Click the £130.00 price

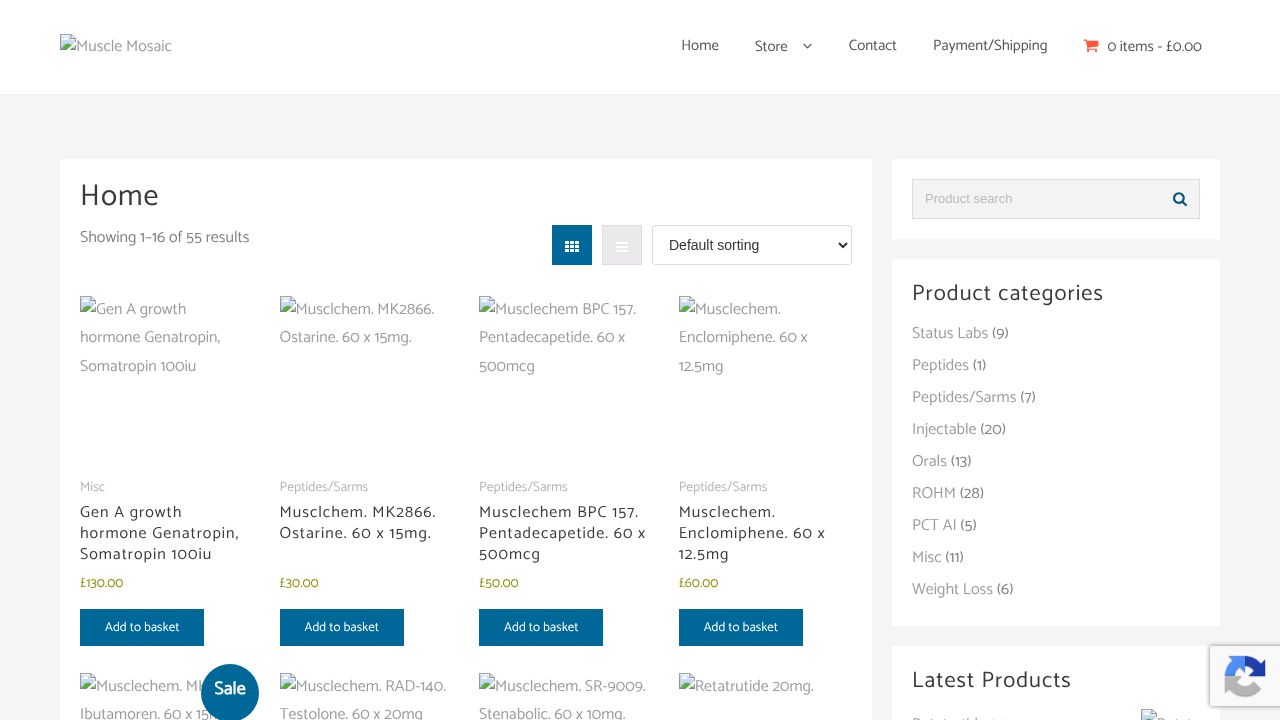(x=102, y=583)
